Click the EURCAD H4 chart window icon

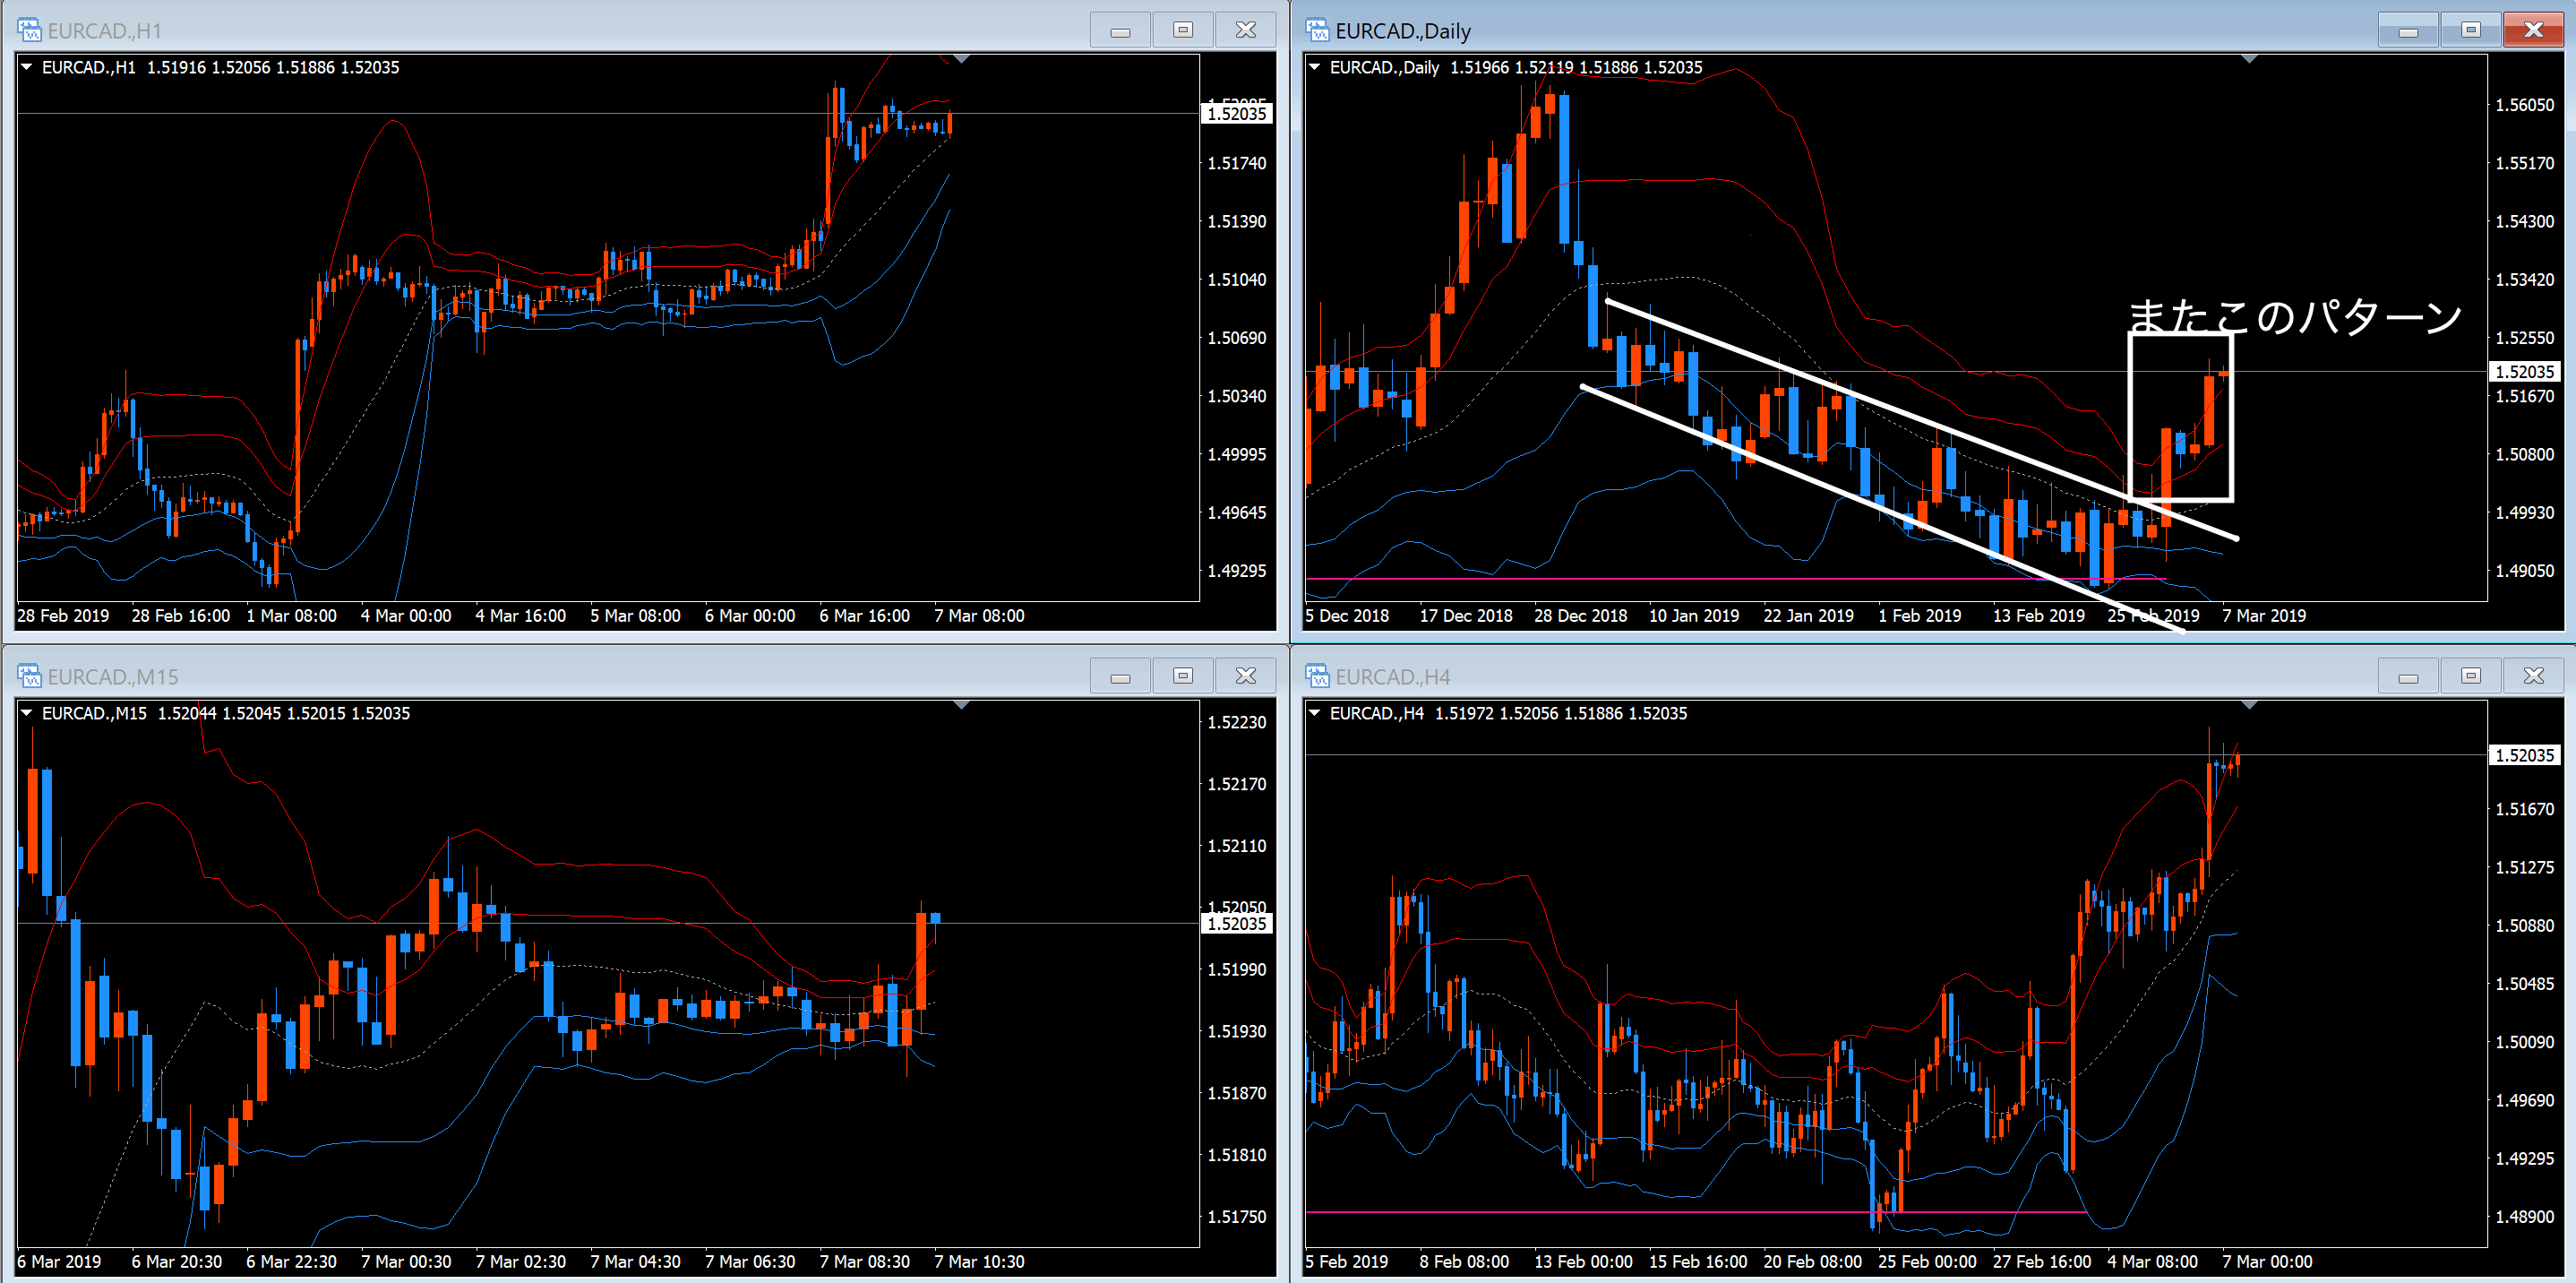pos(1317,676)
